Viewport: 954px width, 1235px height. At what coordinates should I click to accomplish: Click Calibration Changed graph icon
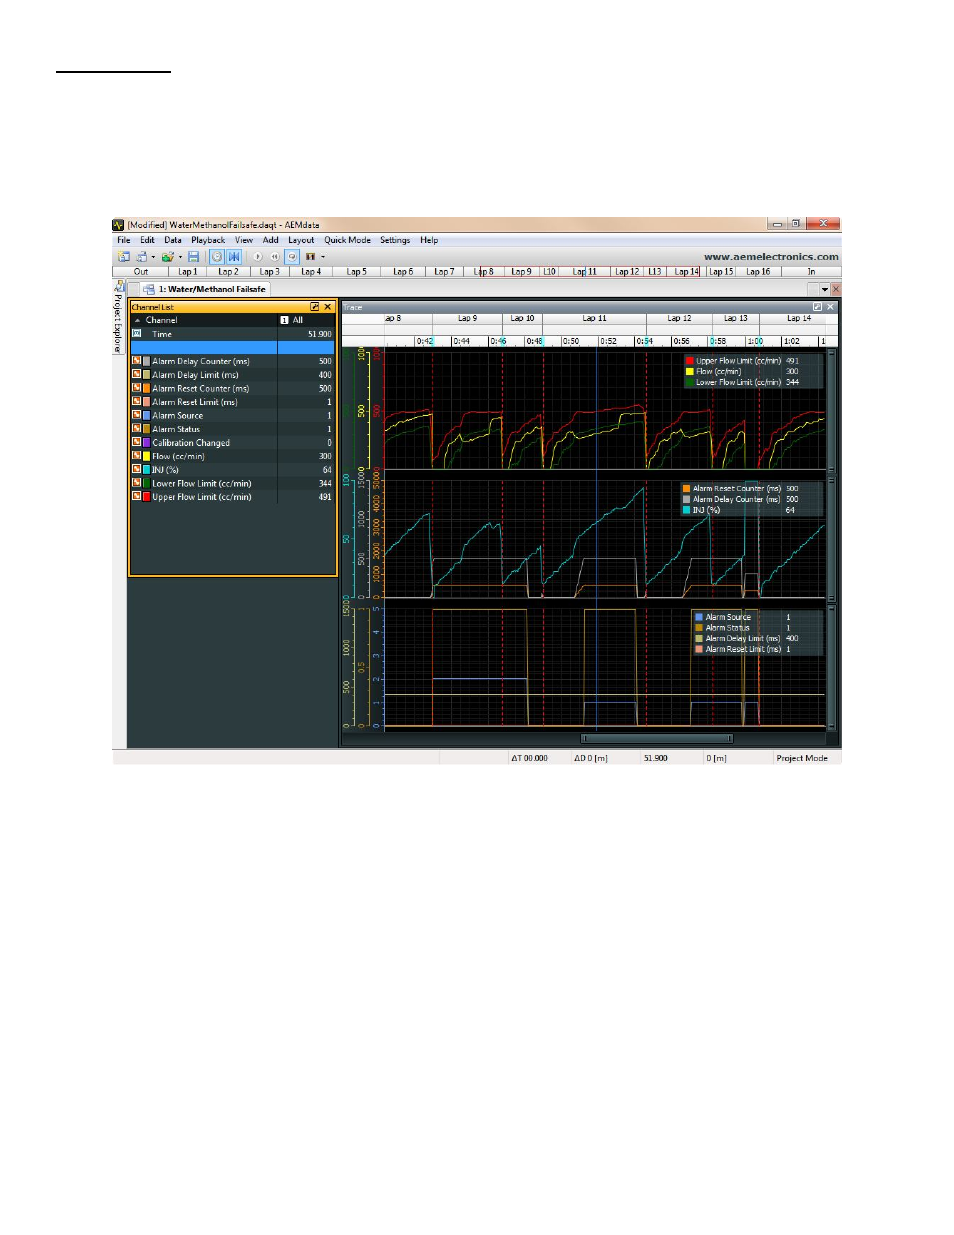click(137, 442)
